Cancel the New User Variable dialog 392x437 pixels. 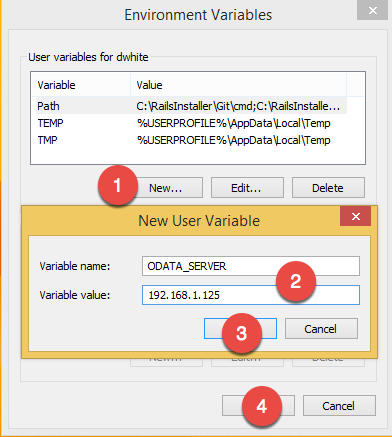321,328
